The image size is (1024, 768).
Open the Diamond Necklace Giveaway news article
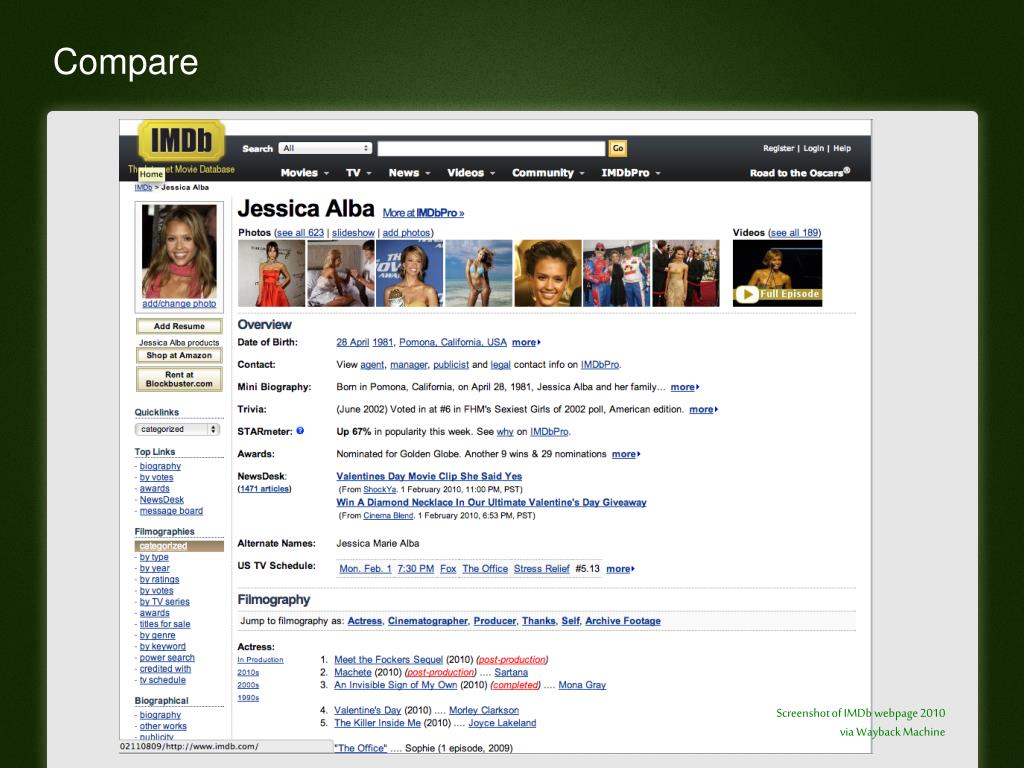click(491, 502)
